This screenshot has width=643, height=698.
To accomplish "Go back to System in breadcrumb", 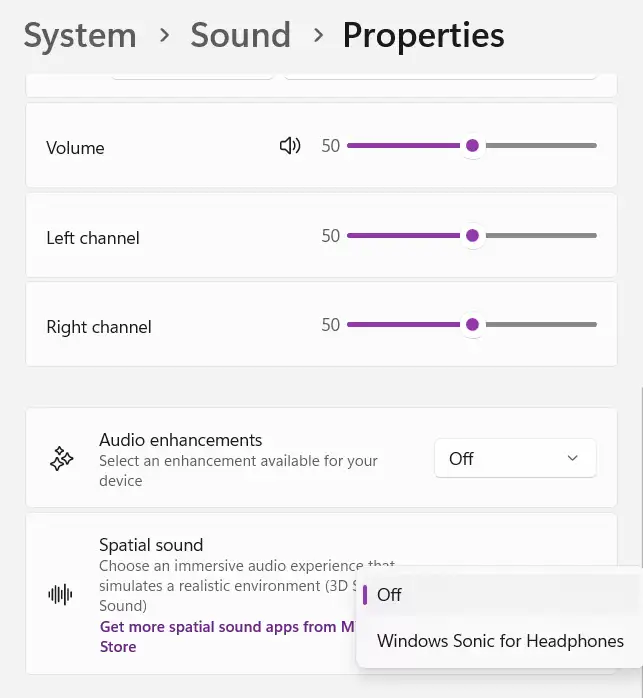I will tap(80, 36).
